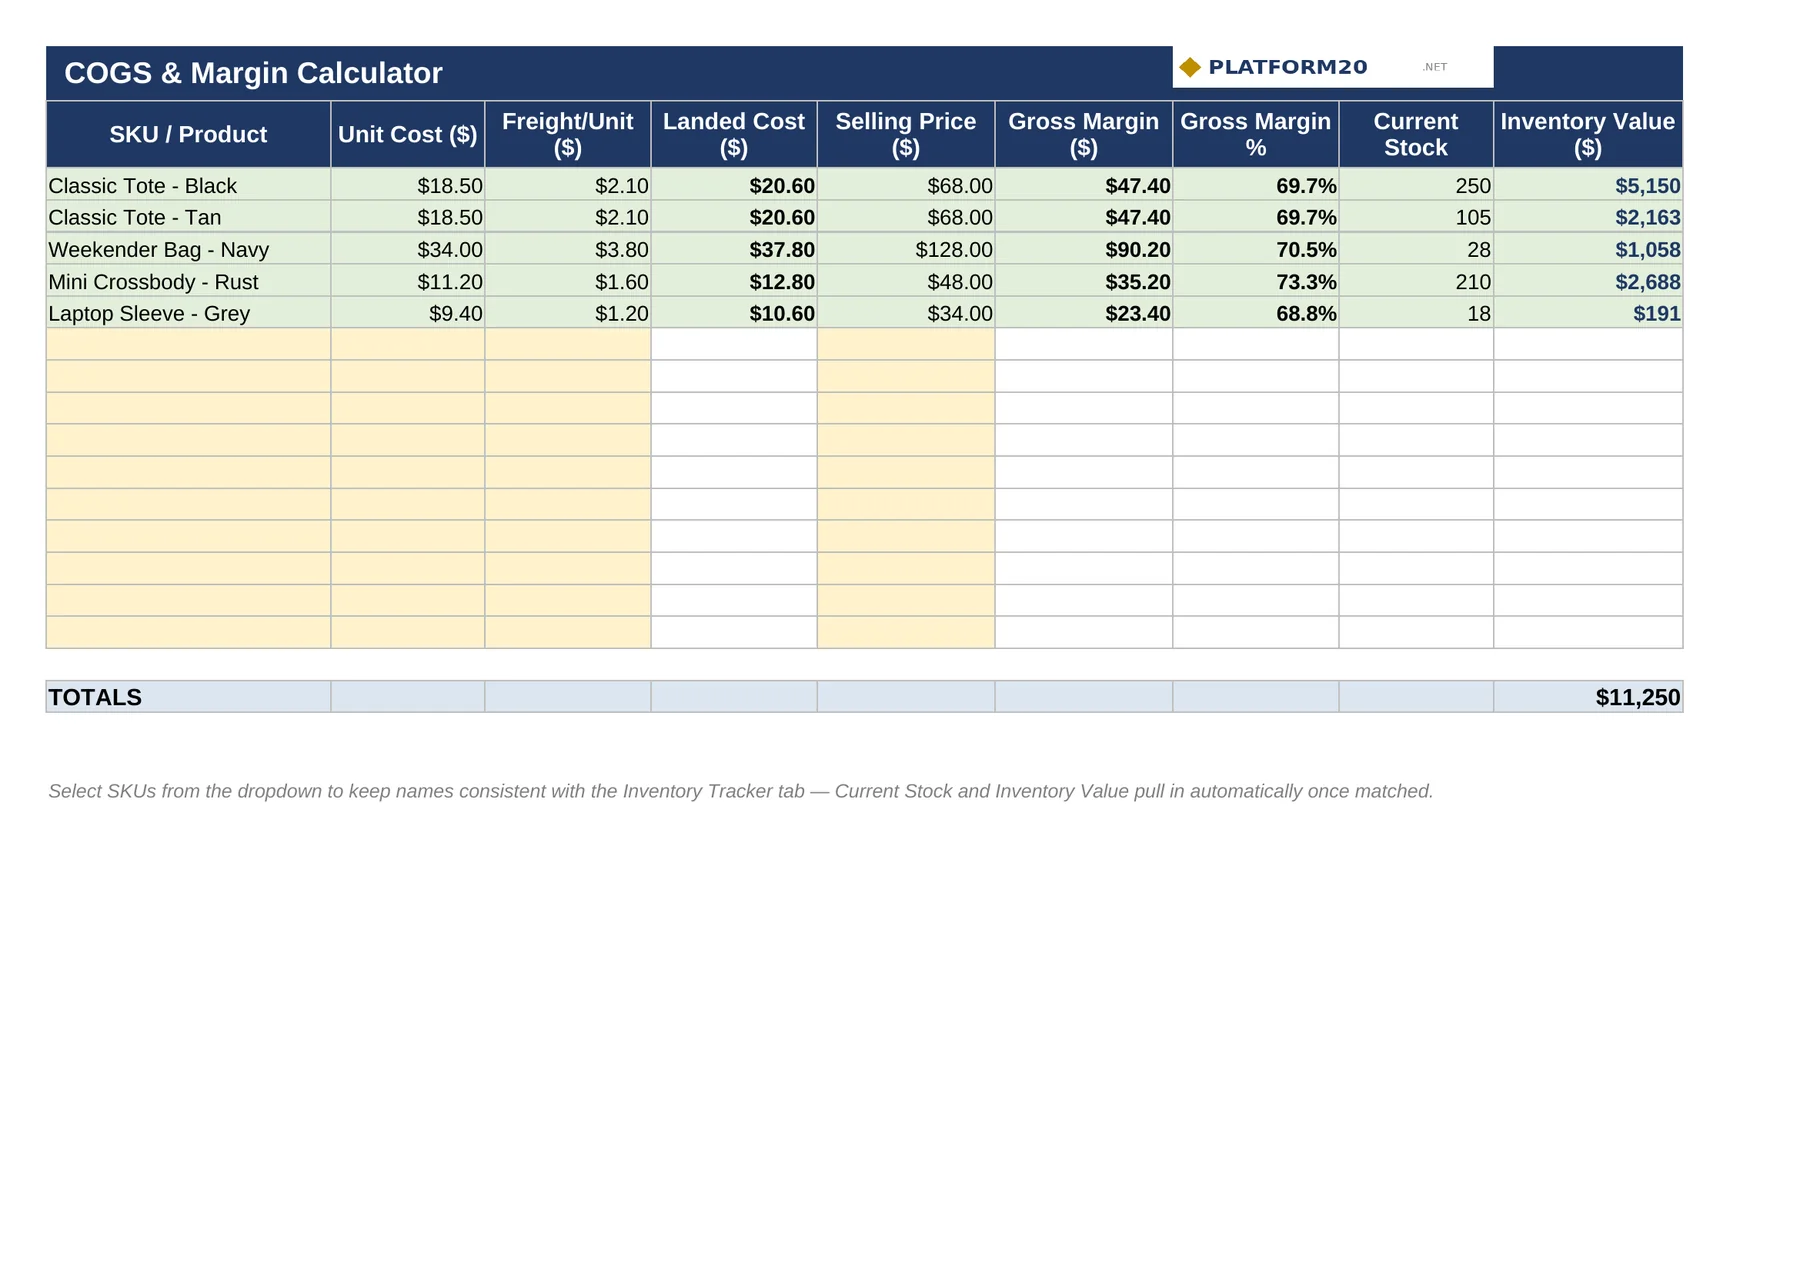This screenshot has height=1272, width=1800.
Task: Click the total inventory value $11,250
Action: click(x=1588, y=697)
